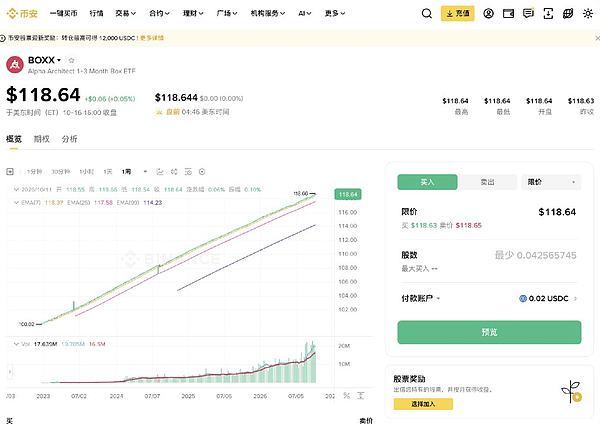Screen dimensions: 600x424
Task: Click the compare symbols icon
Action: (x=174, y=172)
